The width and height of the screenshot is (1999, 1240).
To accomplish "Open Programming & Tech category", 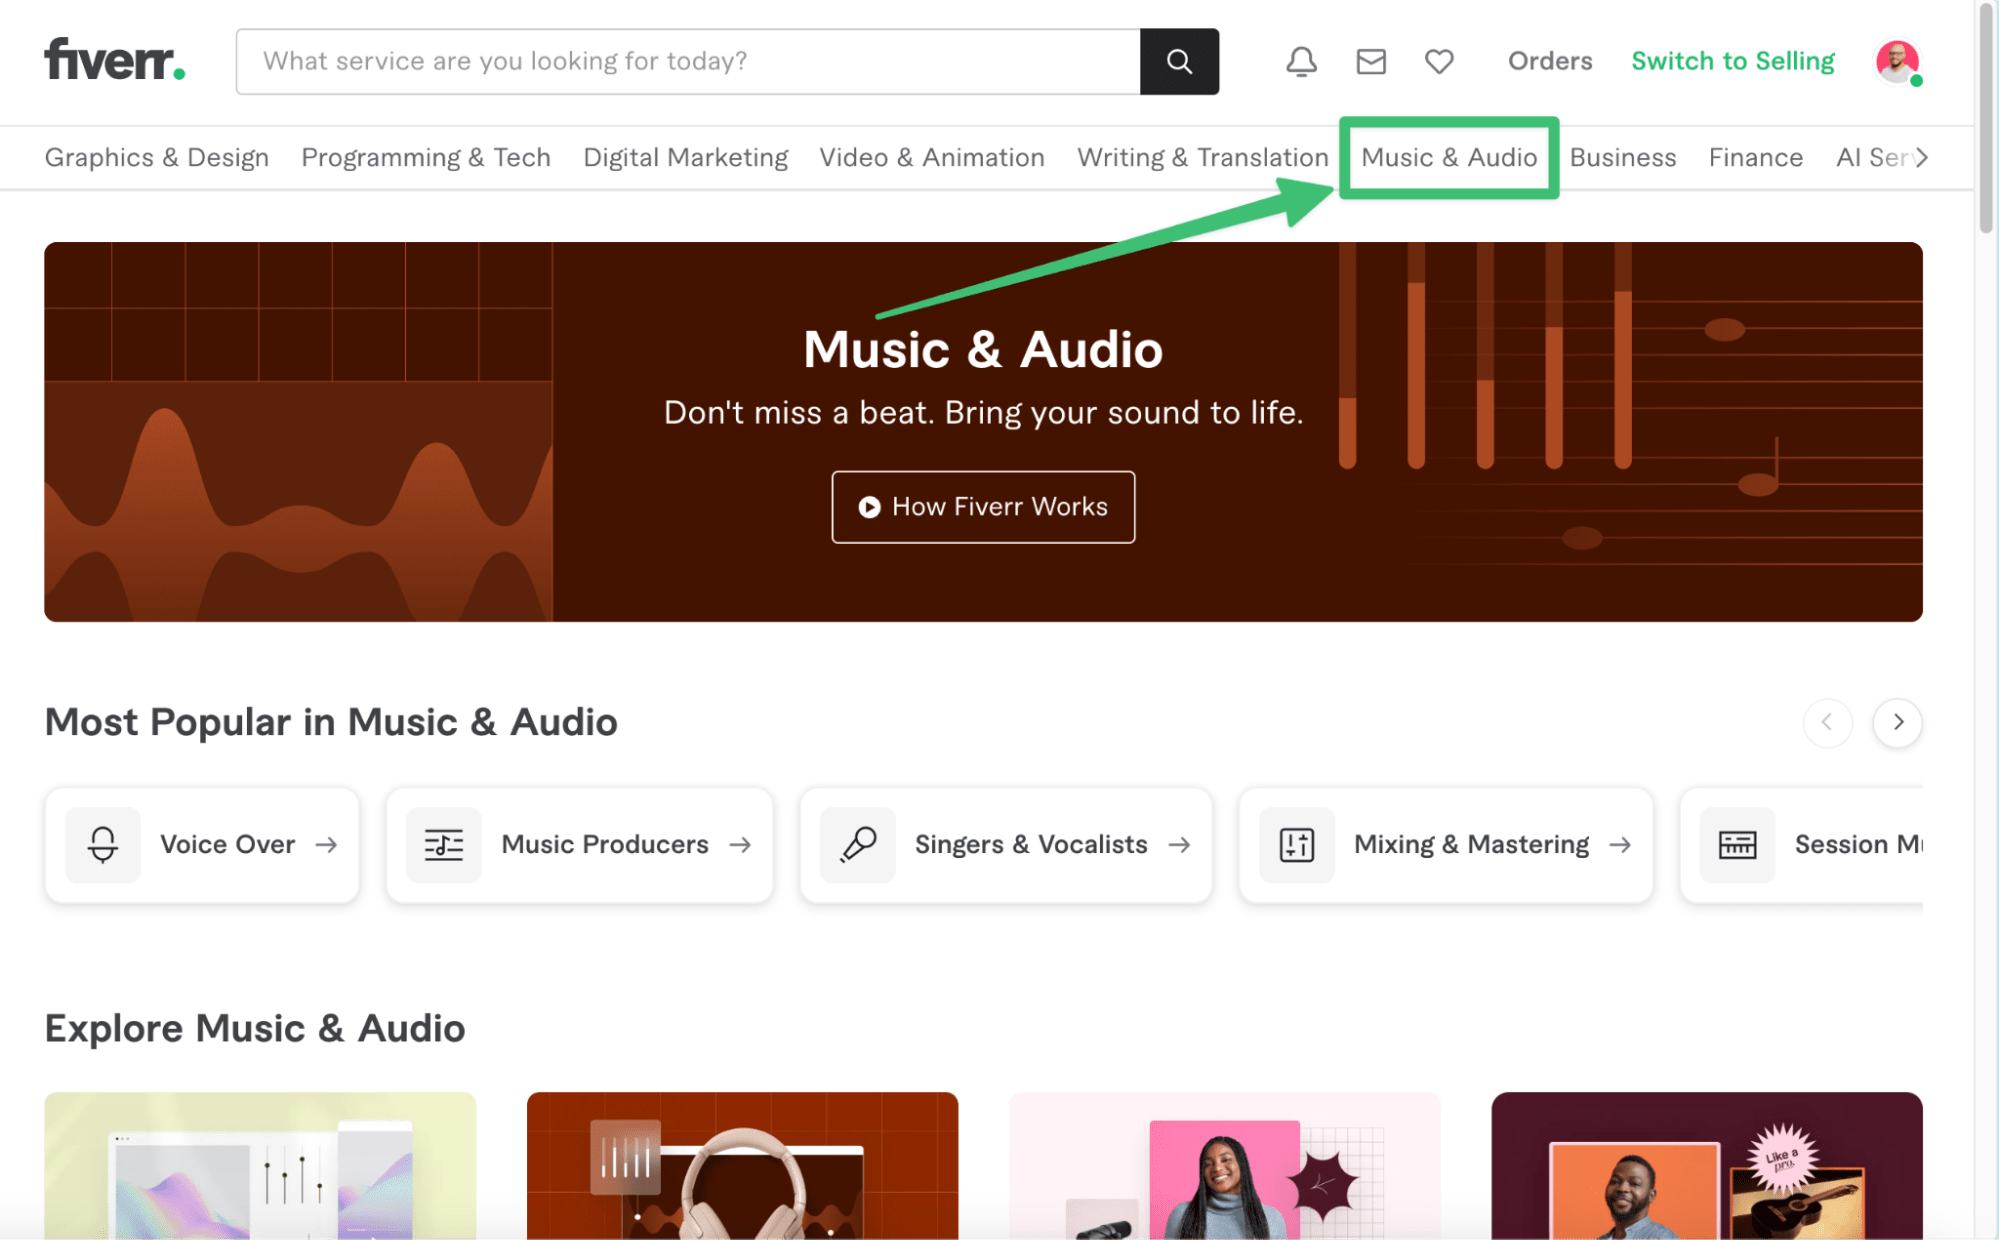I will click(426, 157).
